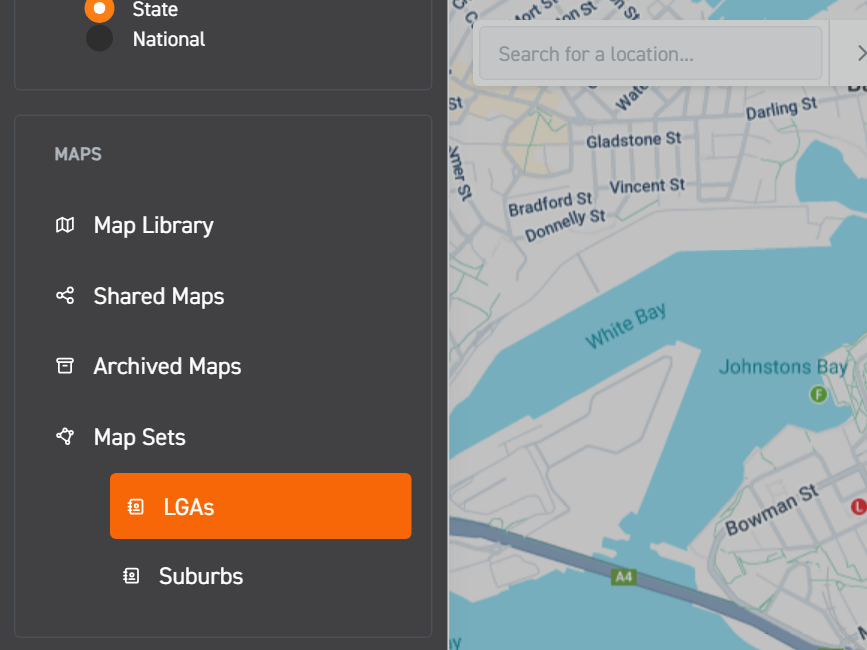Click the Archived Maps archive box icon
This screenshot has width=867, height=650.
pyautogui.click(x=64, y=366)
